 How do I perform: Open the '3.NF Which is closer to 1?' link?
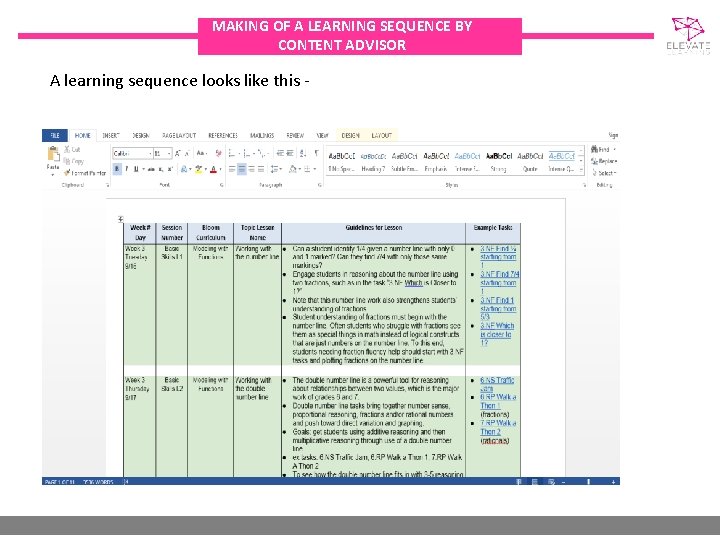pyautogui.click(x=497, y=334)
